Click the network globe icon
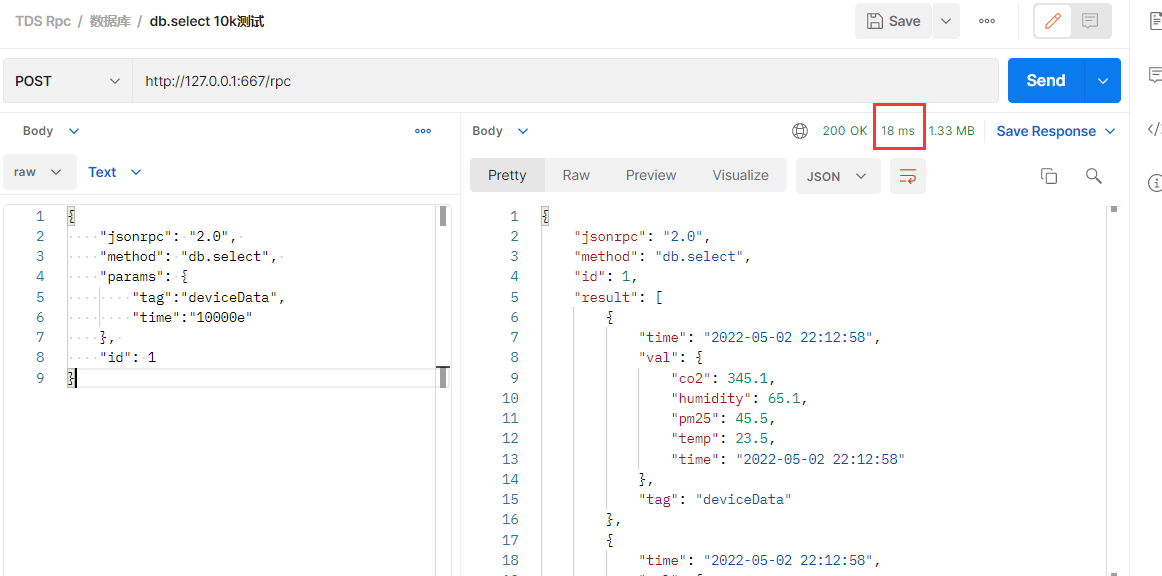Viewport: 1162px width, 576px height. click(800, 131)
